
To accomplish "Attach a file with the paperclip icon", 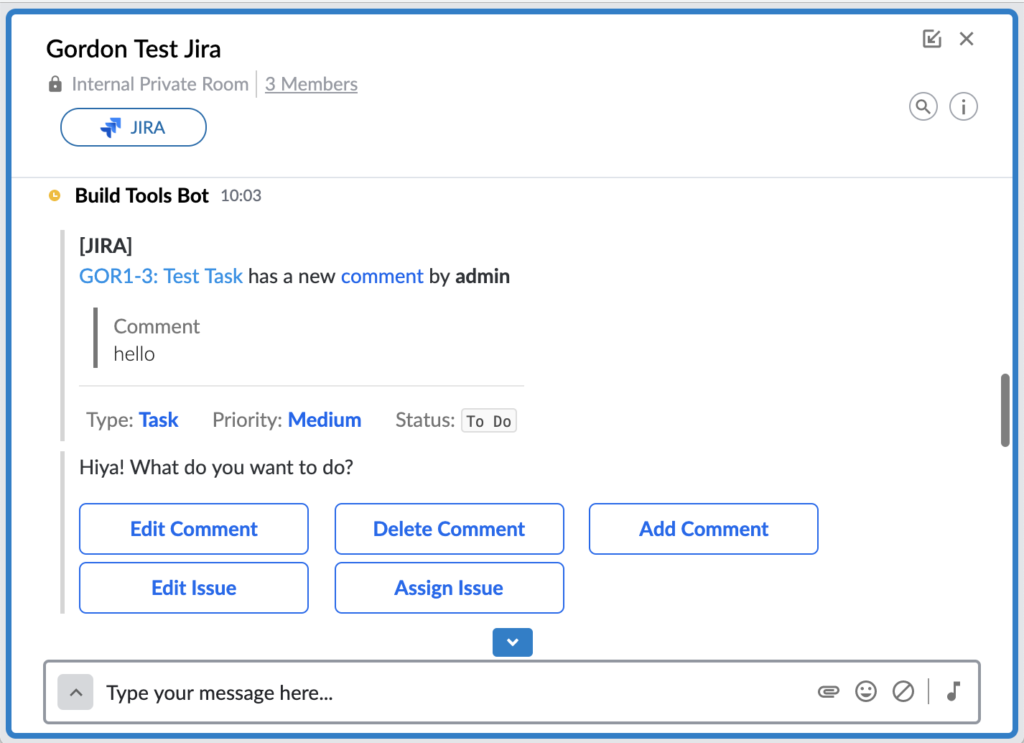I will [x=828, y=691].
